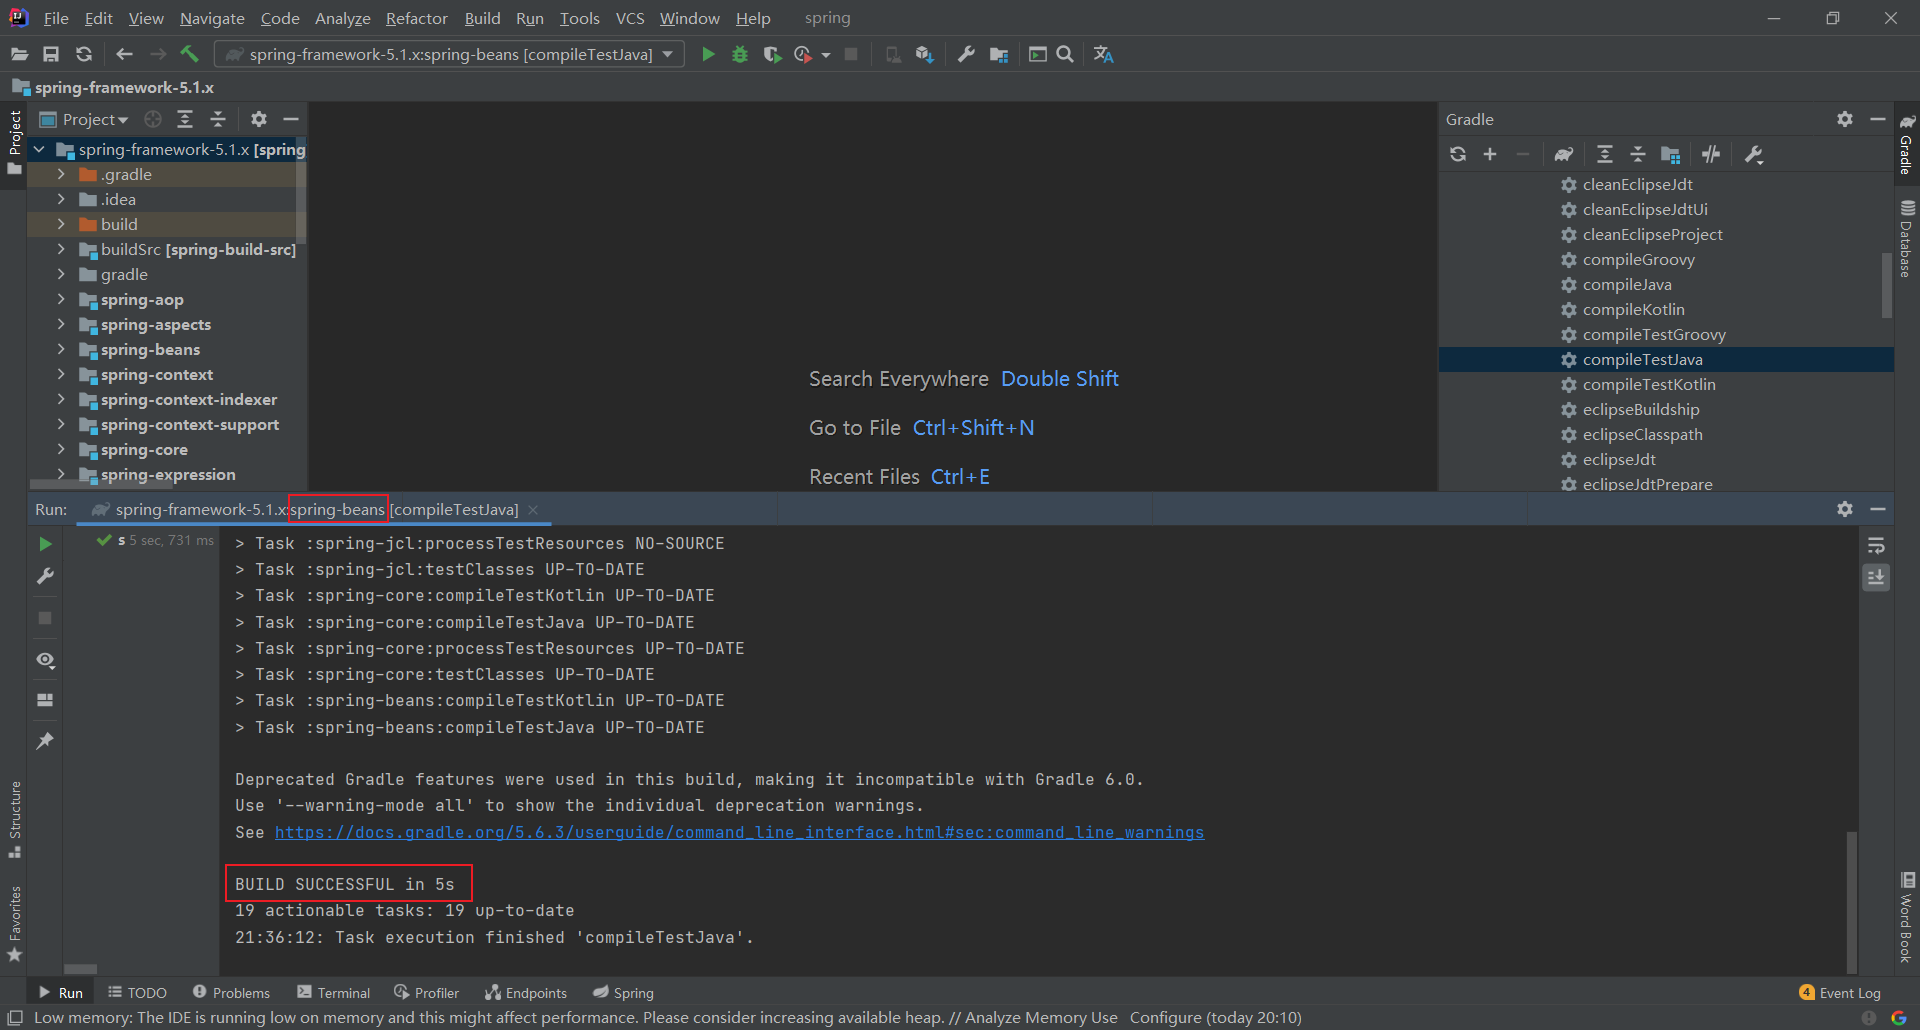Start the Debug session
Image resolution: width=1920 pixels, height=1030 pixels.
point(740,54)
